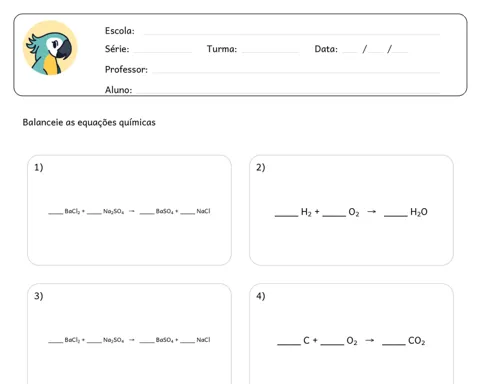This screenshot has width=480, height=384.
Task: Click the blank before BaCl2 in exercise 1
Action: coord(56,213)
